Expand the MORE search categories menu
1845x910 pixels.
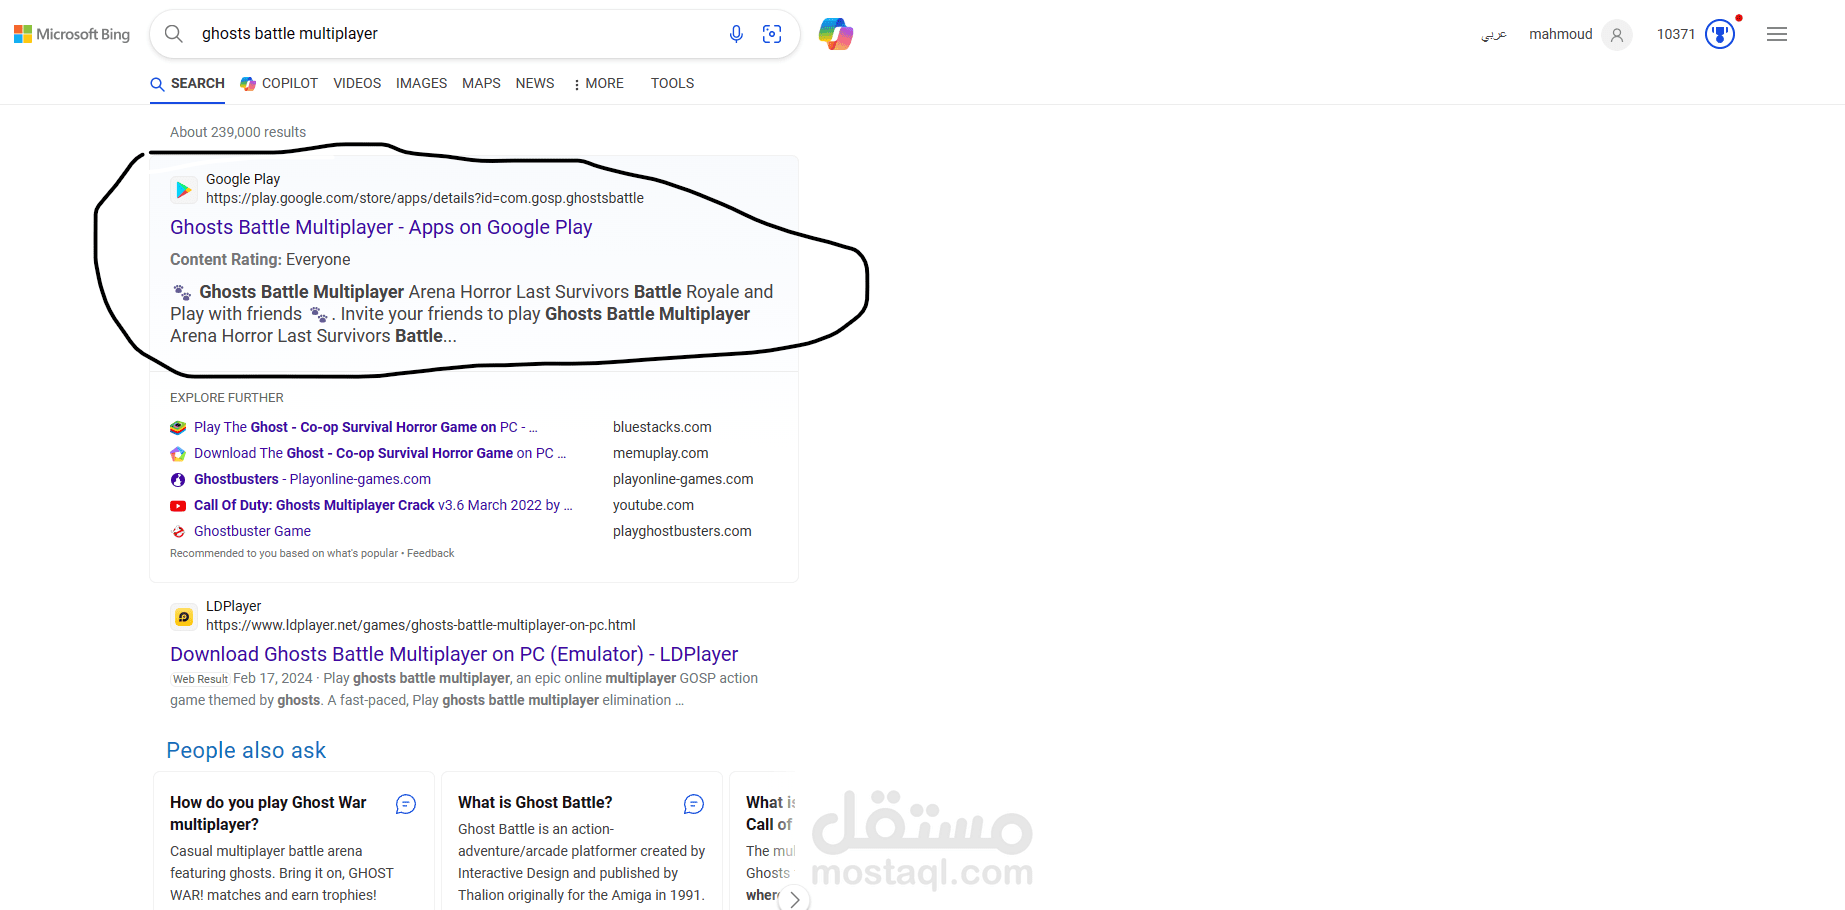(598, 83)
